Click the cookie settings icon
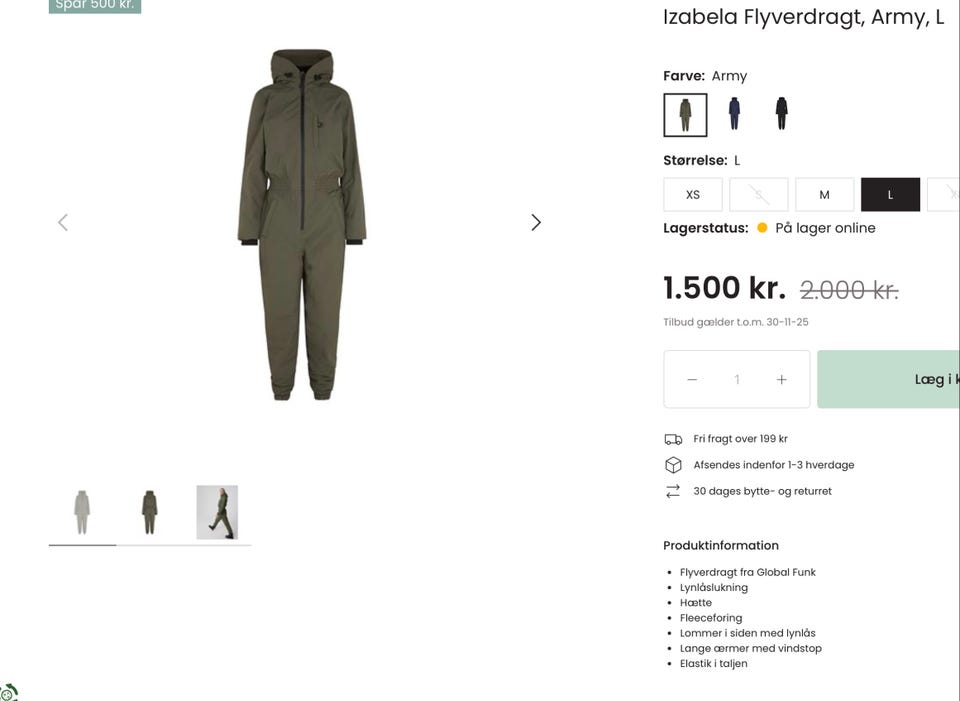 pos(9,692)
